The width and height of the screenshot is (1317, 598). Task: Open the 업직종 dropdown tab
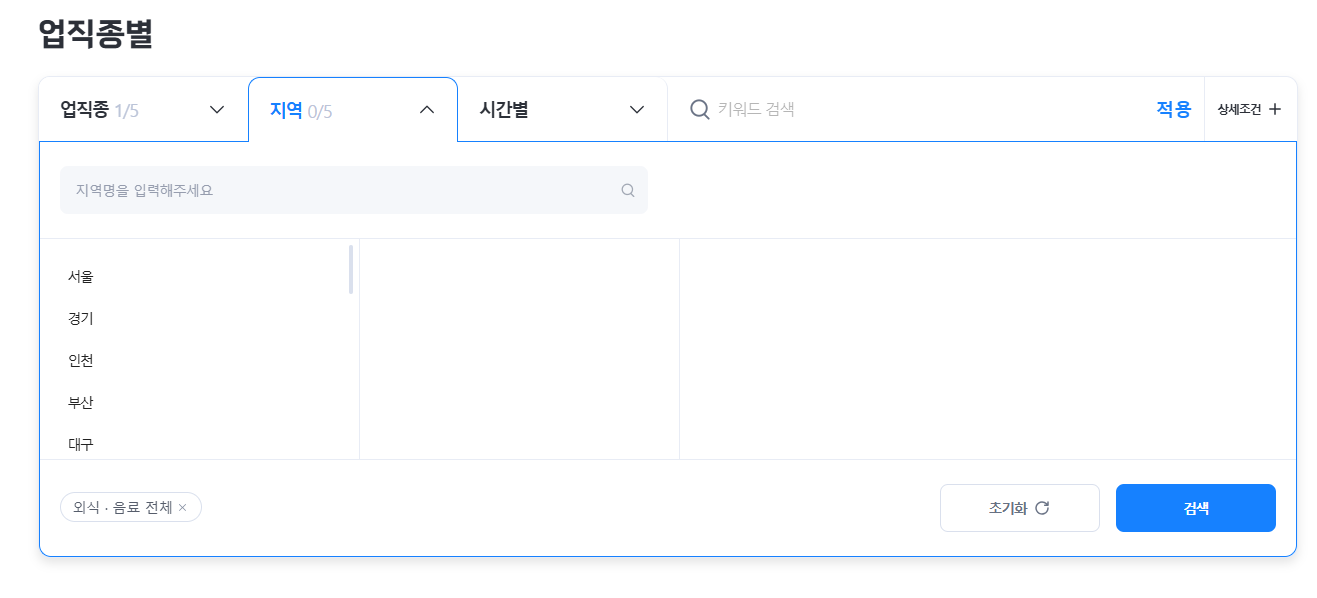143,110
